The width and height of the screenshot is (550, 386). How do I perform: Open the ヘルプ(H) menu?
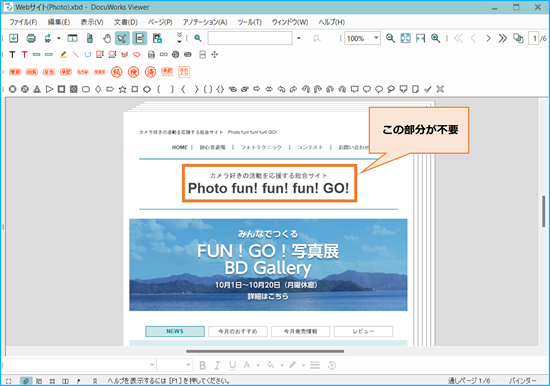tap(331, 22)
